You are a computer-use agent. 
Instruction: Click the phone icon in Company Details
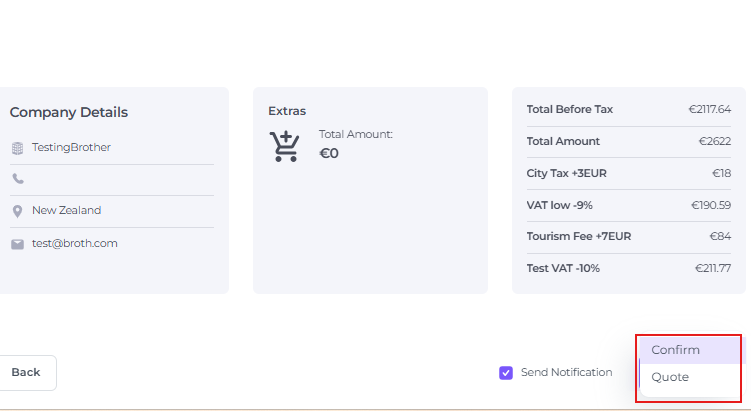[17, 179]
